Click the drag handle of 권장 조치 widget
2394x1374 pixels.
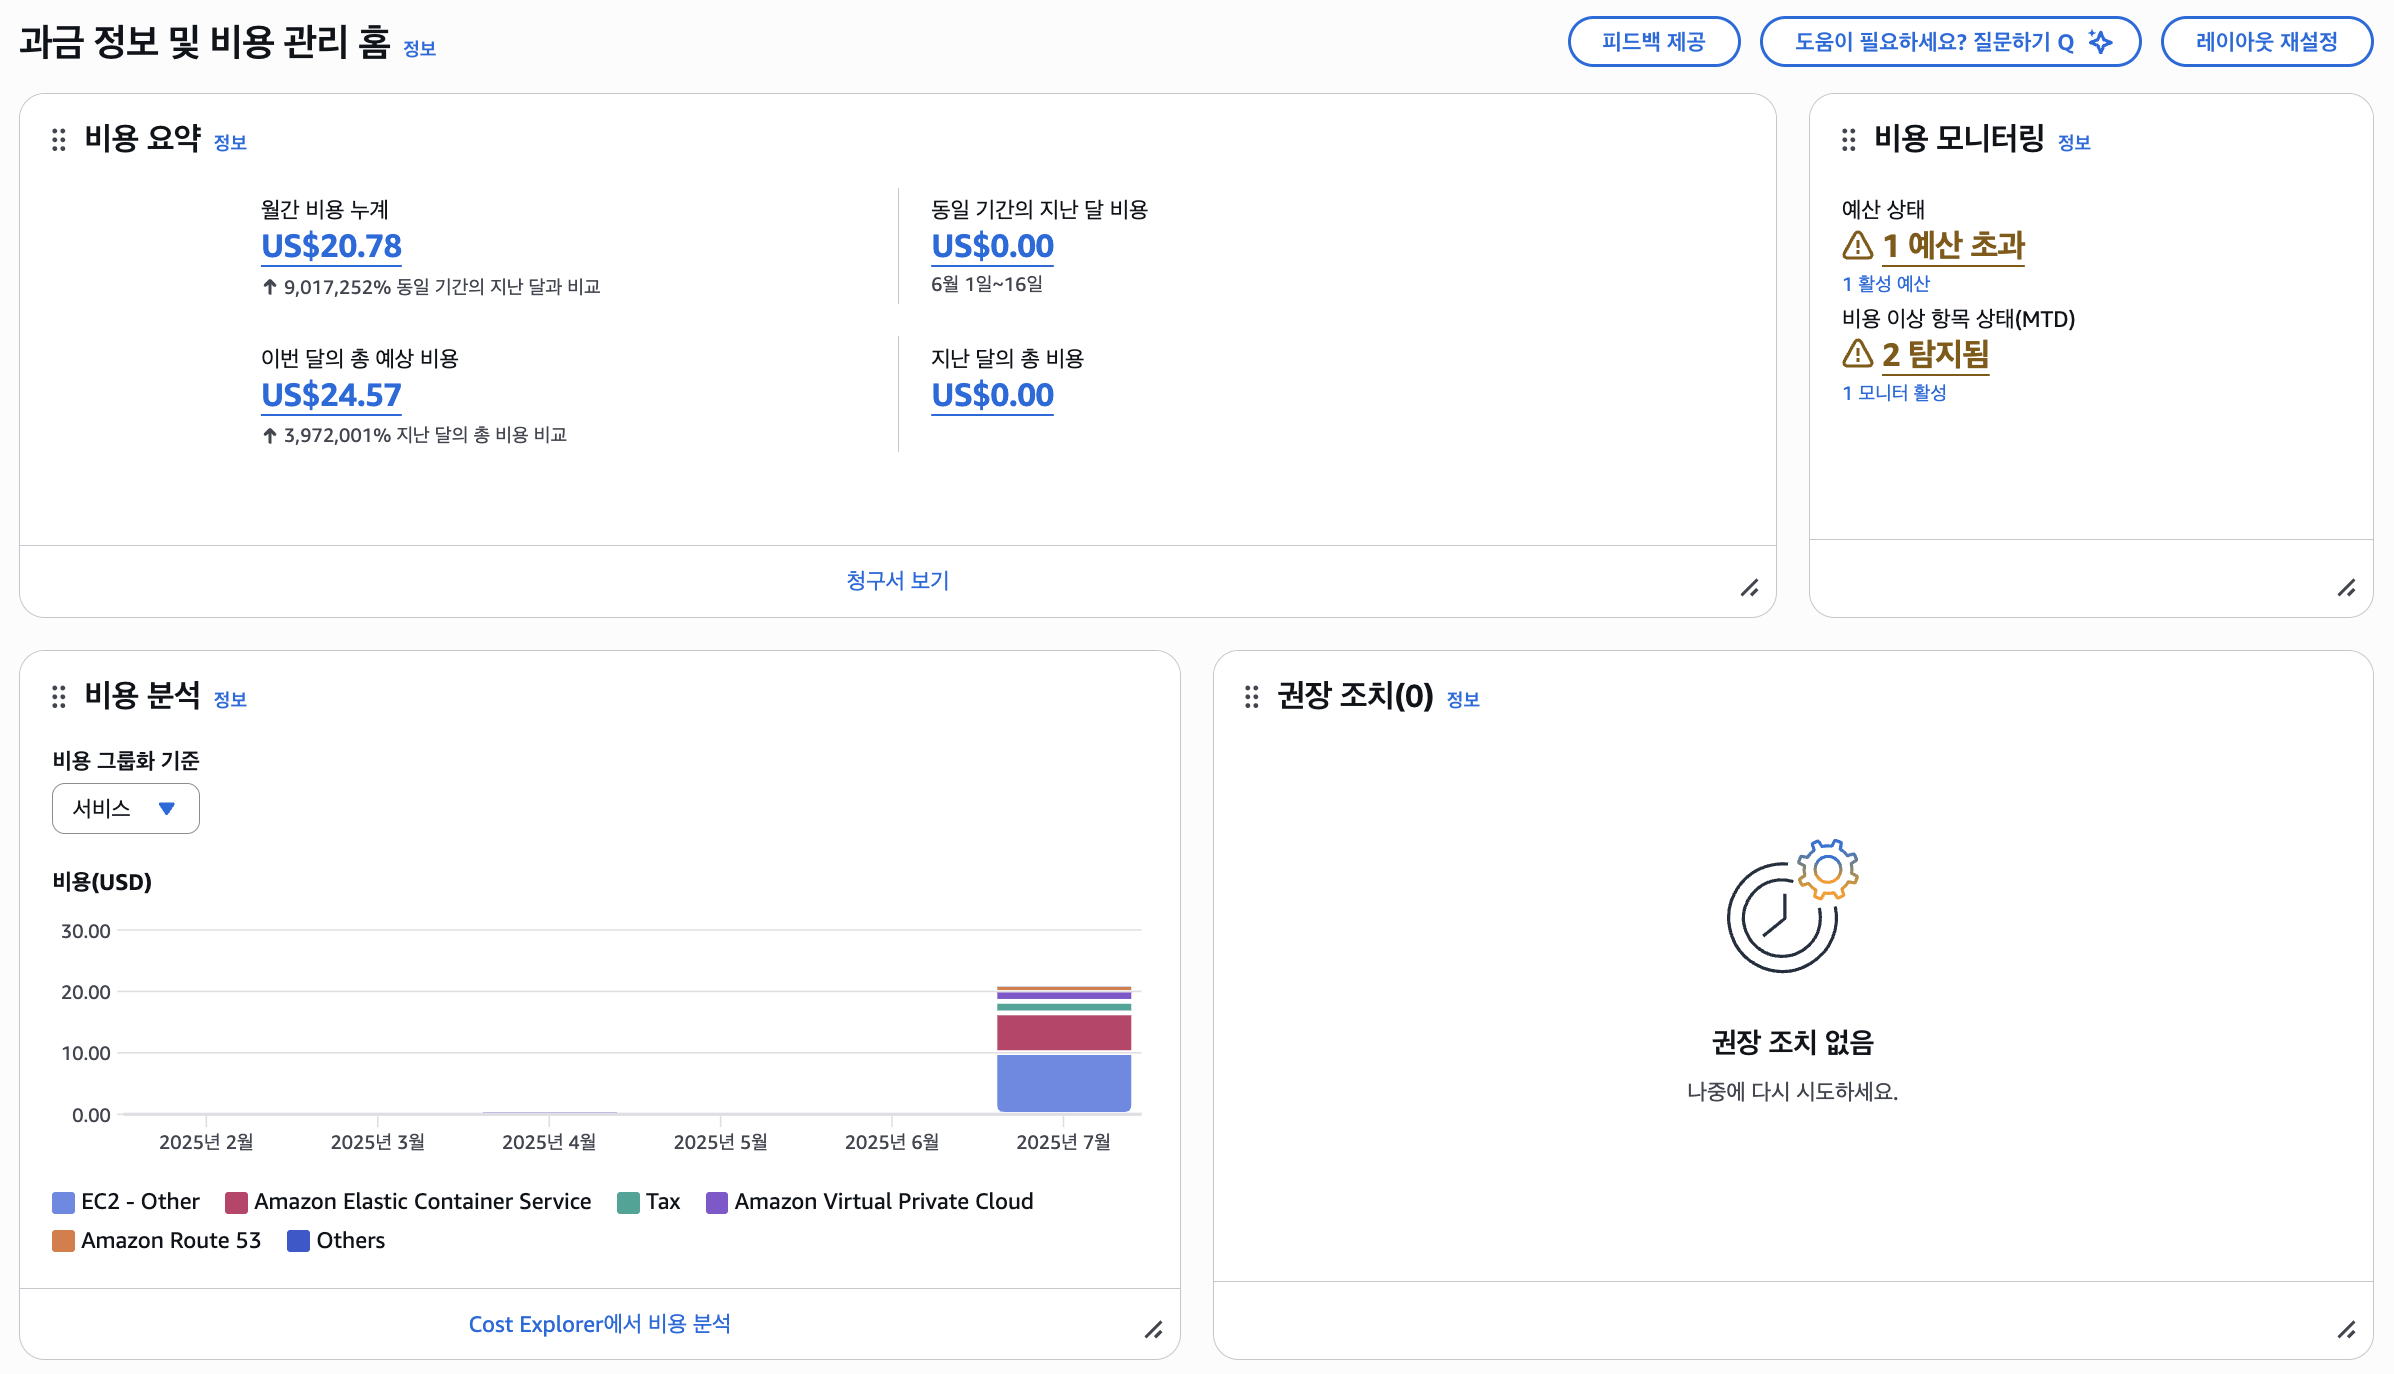(1251, 697)
